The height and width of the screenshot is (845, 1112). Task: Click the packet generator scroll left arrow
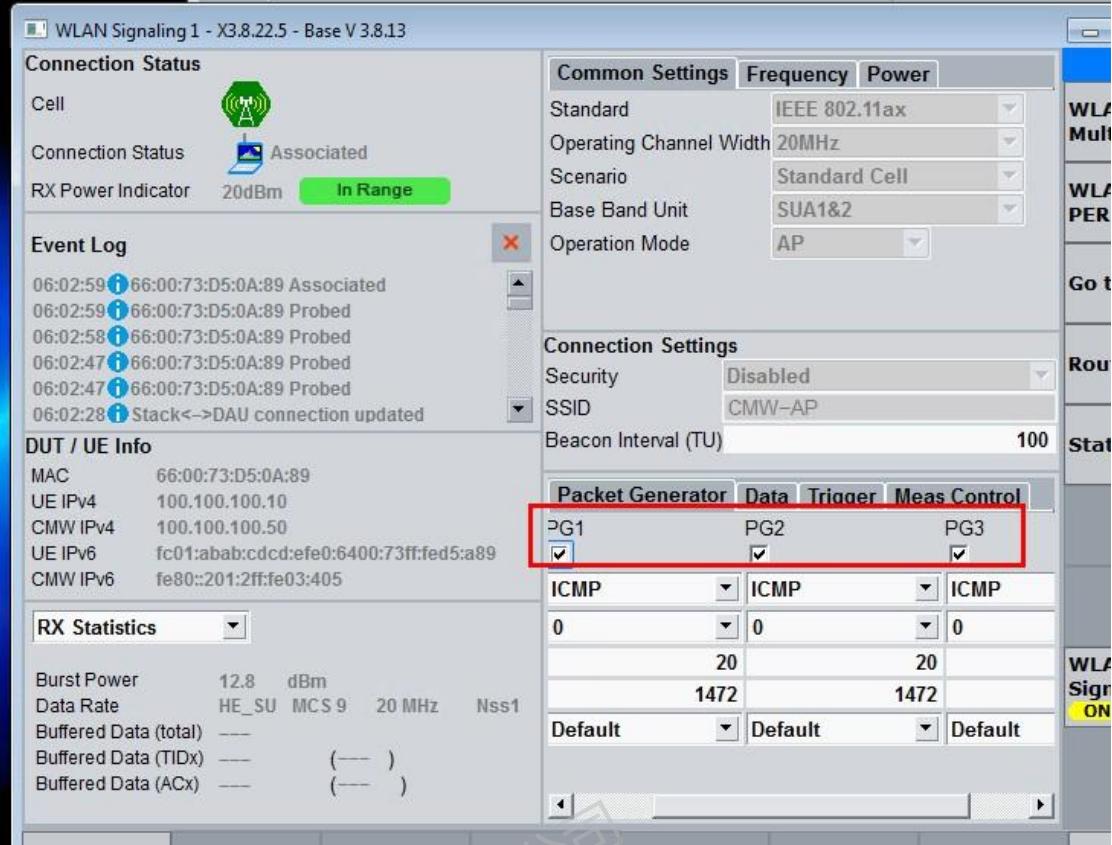560,805
